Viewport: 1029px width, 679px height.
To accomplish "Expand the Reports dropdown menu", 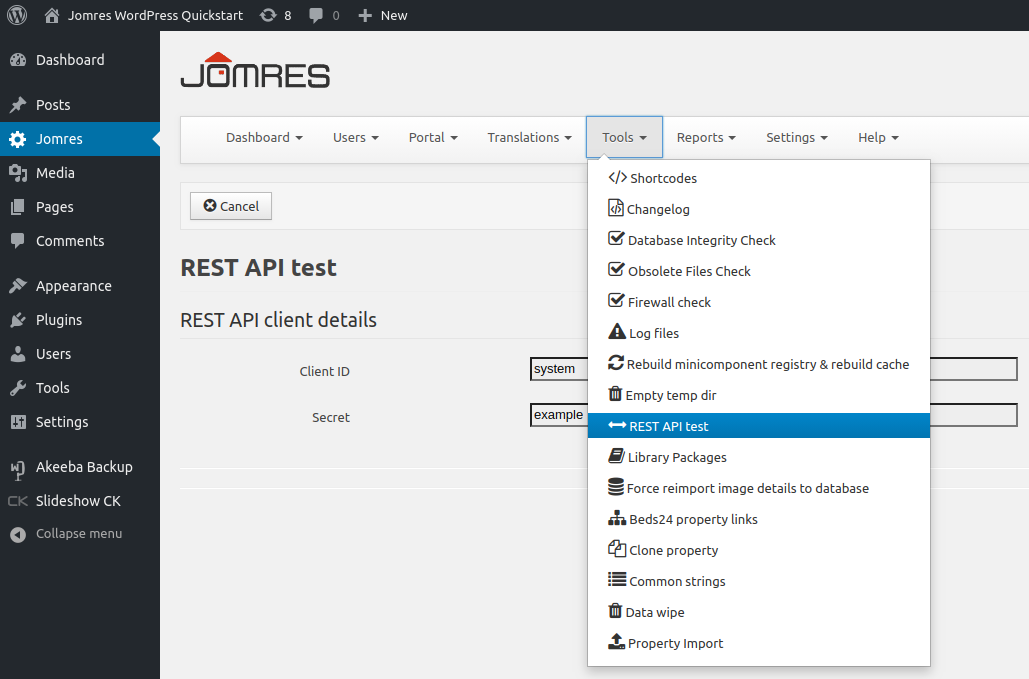I will point(706,138).
